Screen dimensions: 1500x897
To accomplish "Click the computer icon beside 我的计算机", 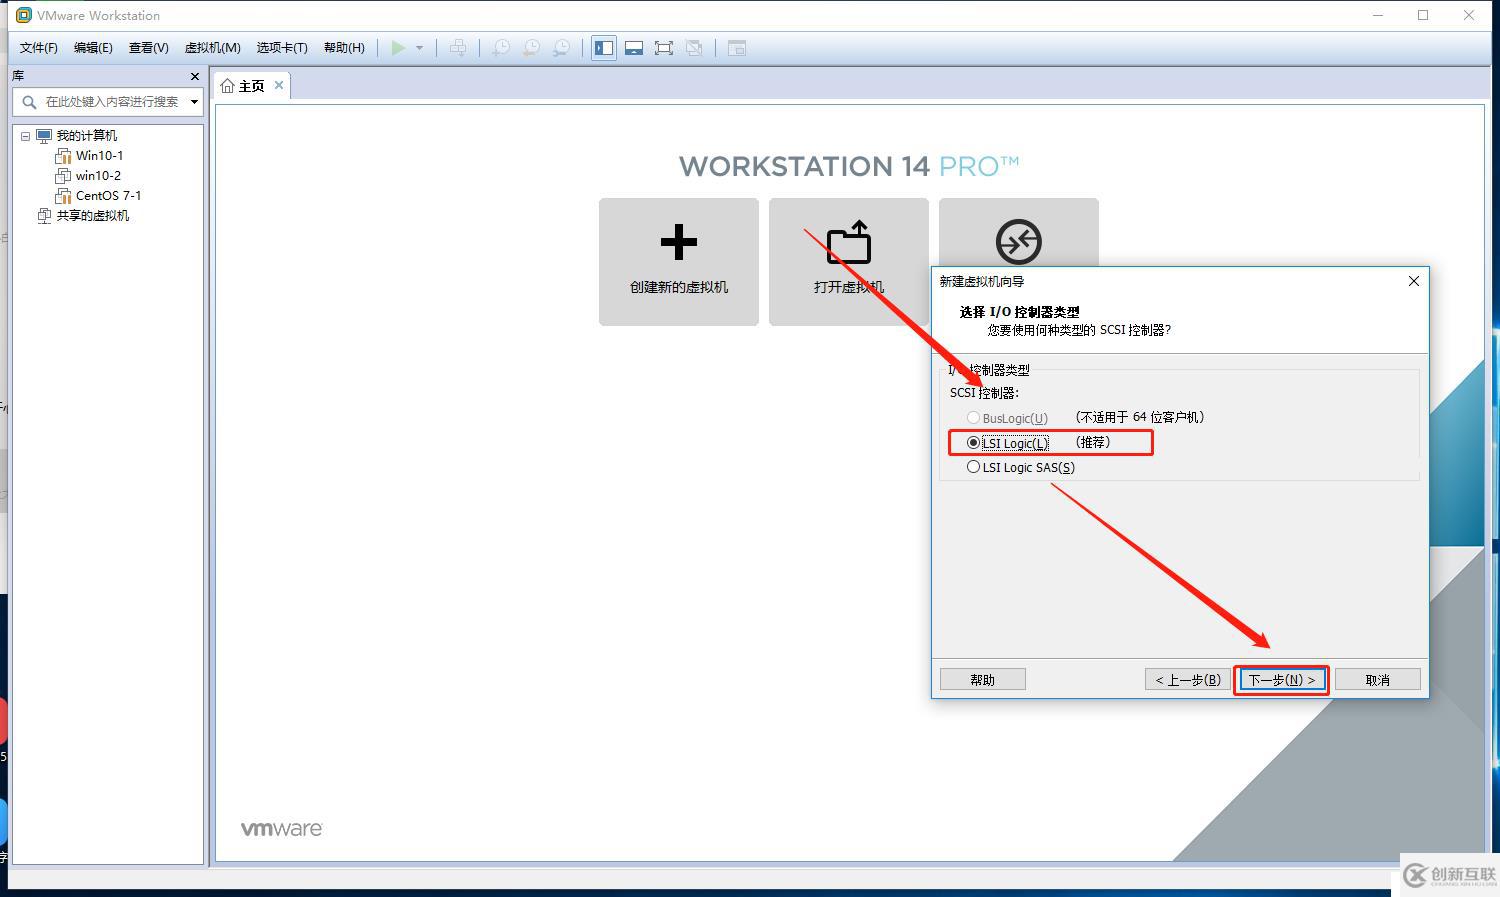I will pos(44,136).
